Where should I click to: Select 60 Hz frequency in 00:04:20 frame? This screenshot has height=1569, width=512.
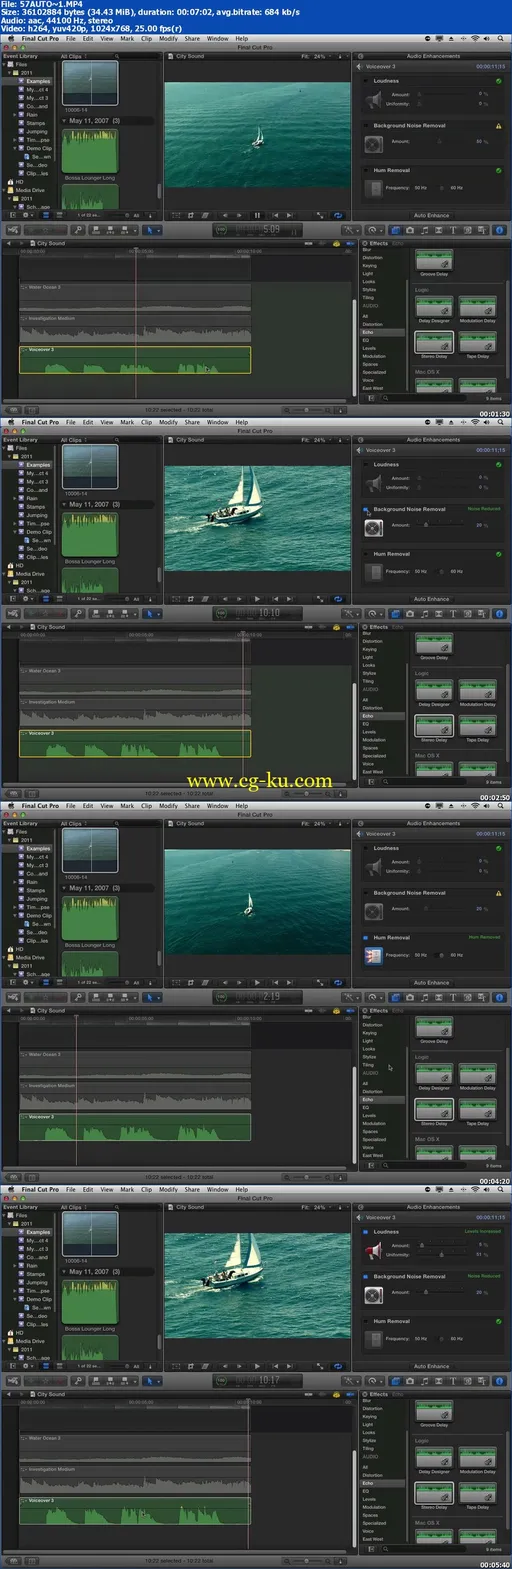click(456, 955)
